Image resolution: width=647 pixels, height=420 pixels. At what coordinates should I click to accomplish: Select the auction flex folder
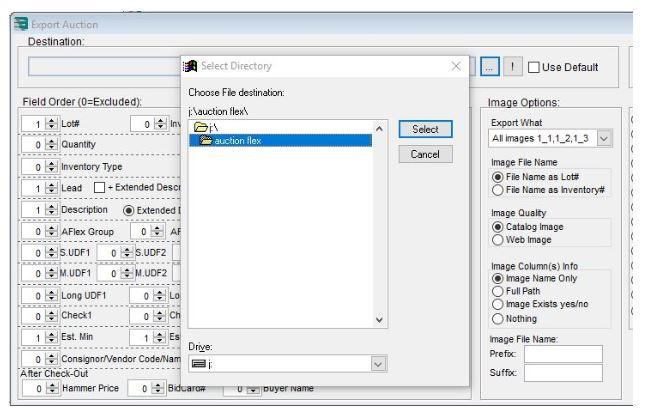pyautogui.click(x=280, y=141)
